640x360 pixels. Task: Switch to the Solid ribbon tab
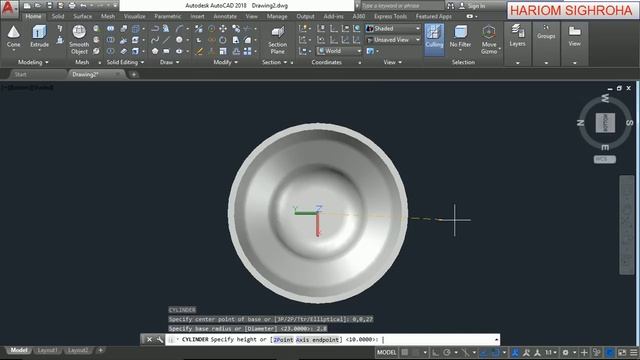[x=58, y=16]
